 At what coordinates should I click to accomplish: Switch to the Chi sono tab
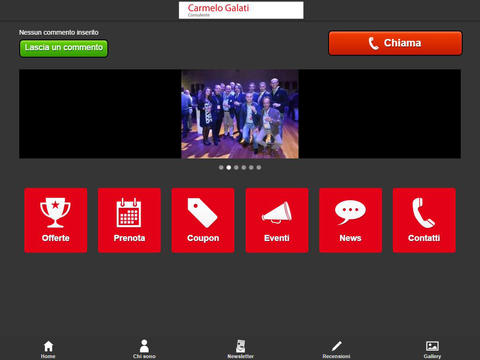point(144,349)
